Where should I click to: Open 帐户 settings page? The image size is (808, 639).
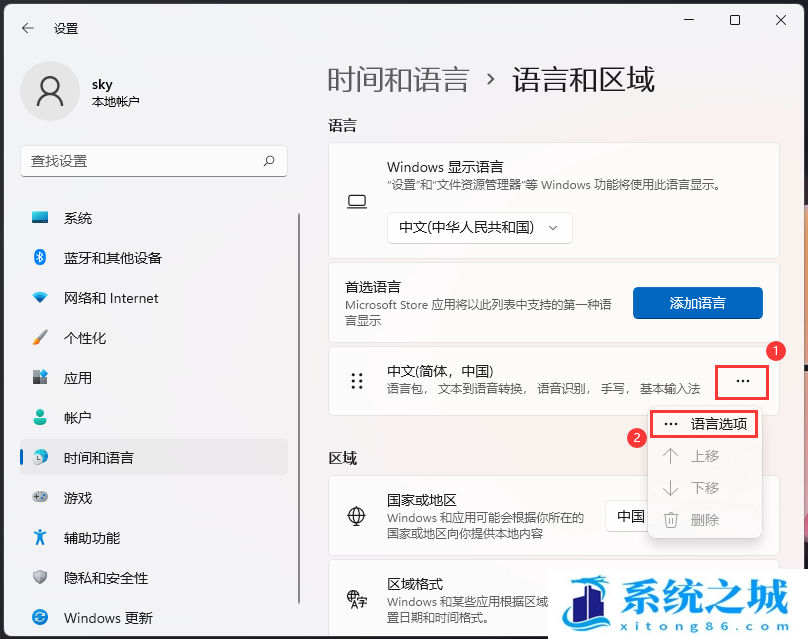(x=154, y=417)
